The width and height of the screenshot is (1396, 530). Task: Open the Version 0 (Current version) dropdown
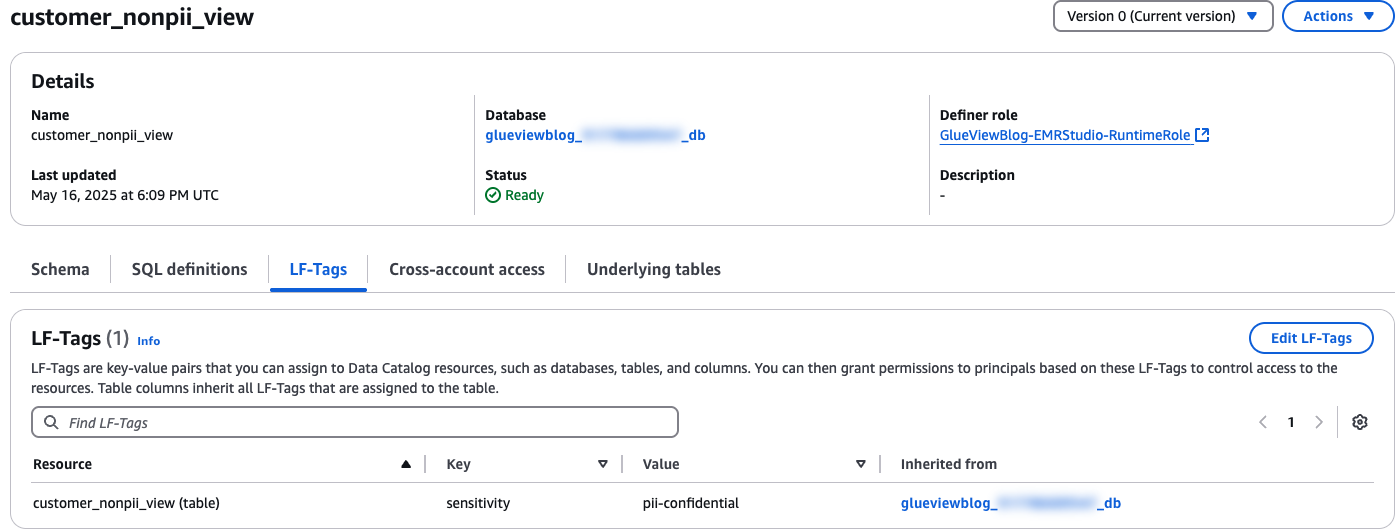(1162, 16)
